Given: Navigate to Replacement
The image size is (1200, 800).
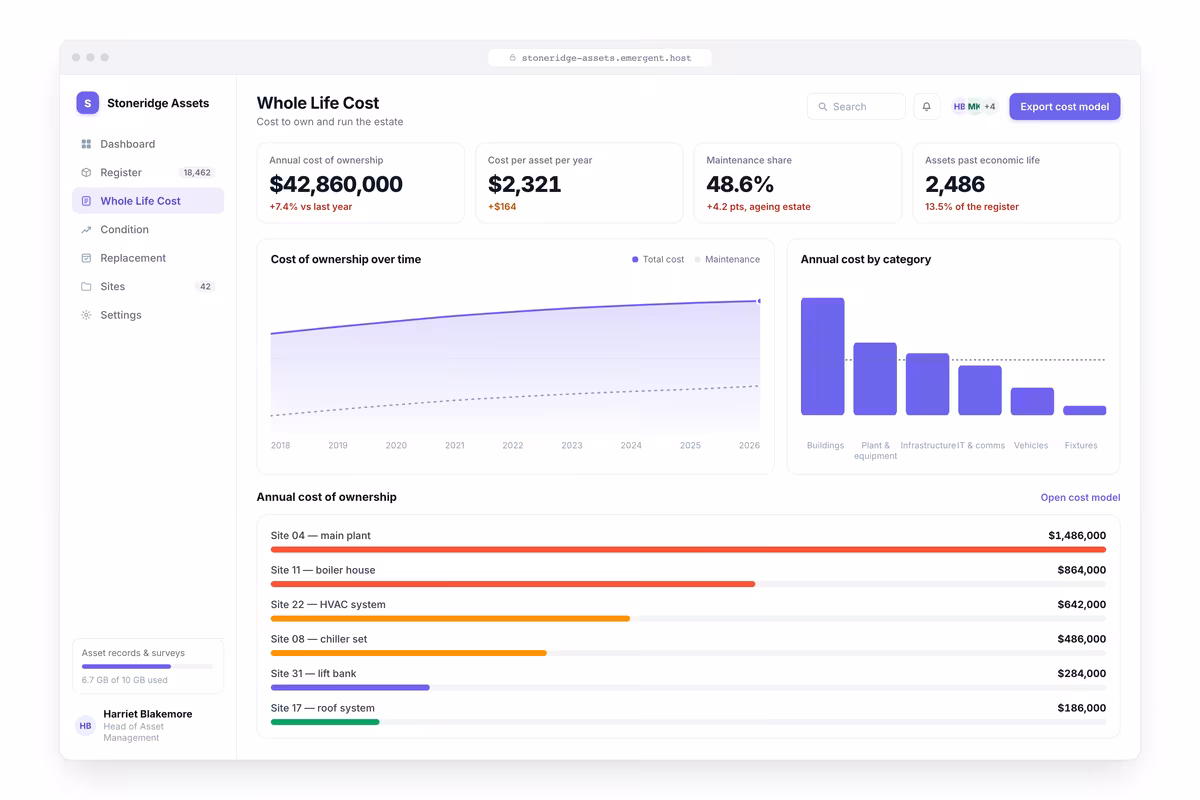Looking at the screenshot, I should tap(148, 258).
